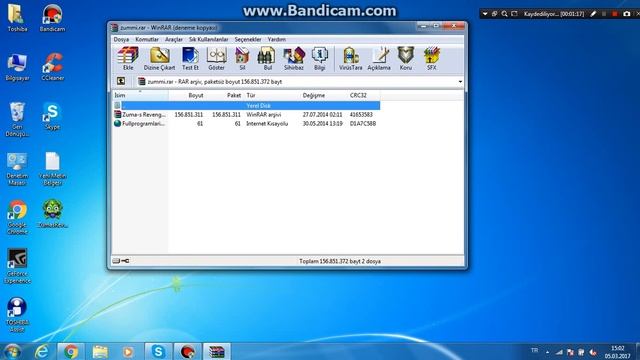Open the Sık Kullanılanlar menu
The width and height of the screenshot is (640, 360).
[209, 39]
